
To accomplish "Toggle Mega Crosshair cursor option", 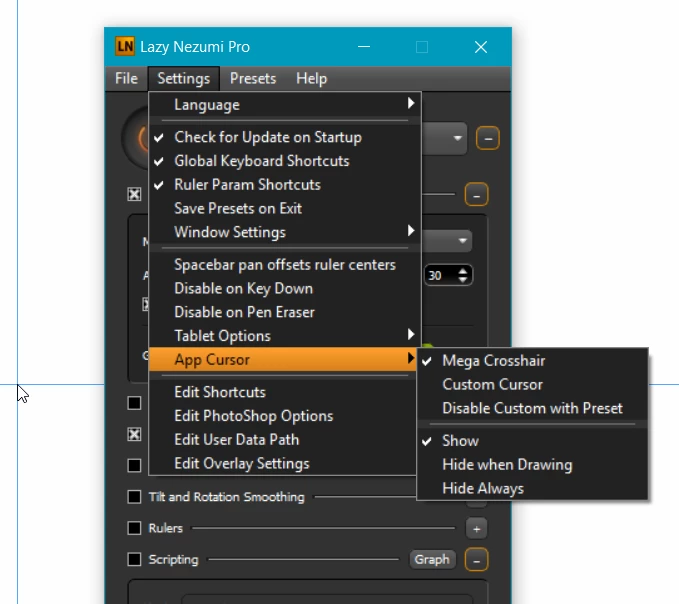I will tap(533, 361).
